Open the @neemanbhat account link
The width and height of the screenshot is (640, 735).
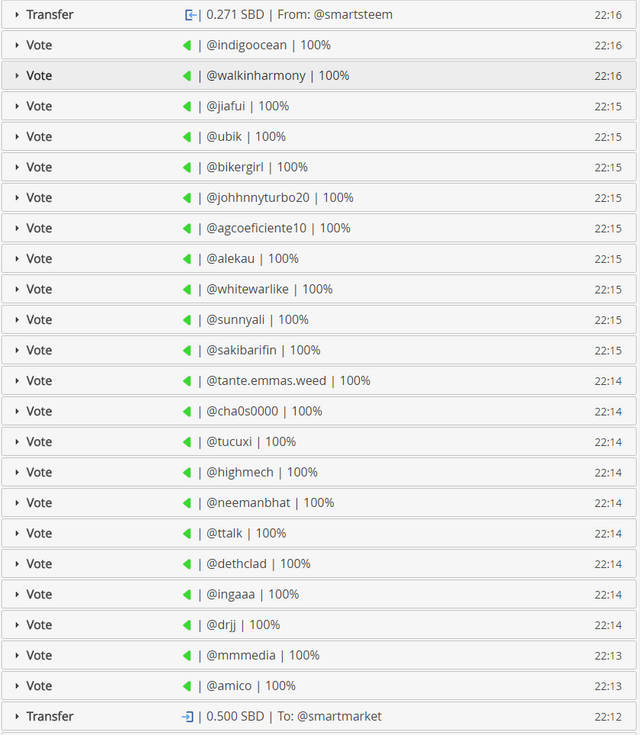click(x=248, y=502)
